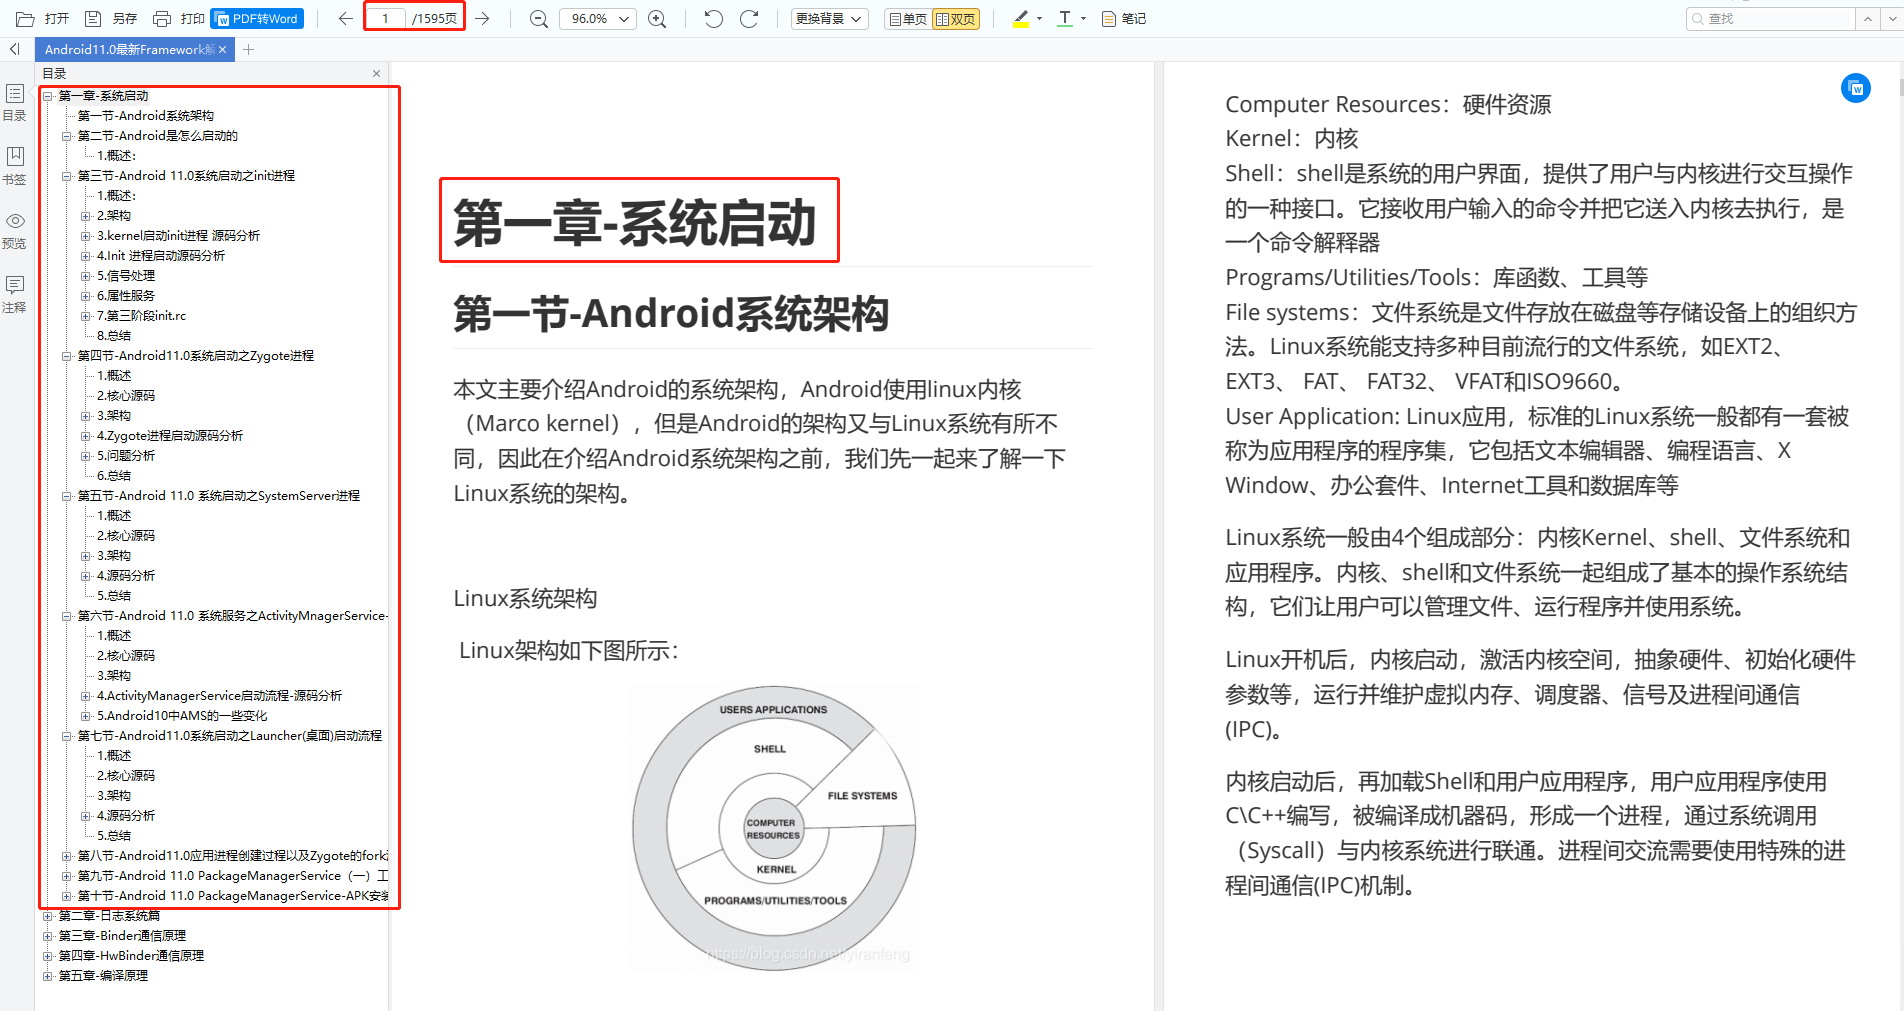This screenshot has height=1011, width=1904.
Task: Collapse 第三节-Android 11.0系统启动之init进程 node
Action: [67, 176]
